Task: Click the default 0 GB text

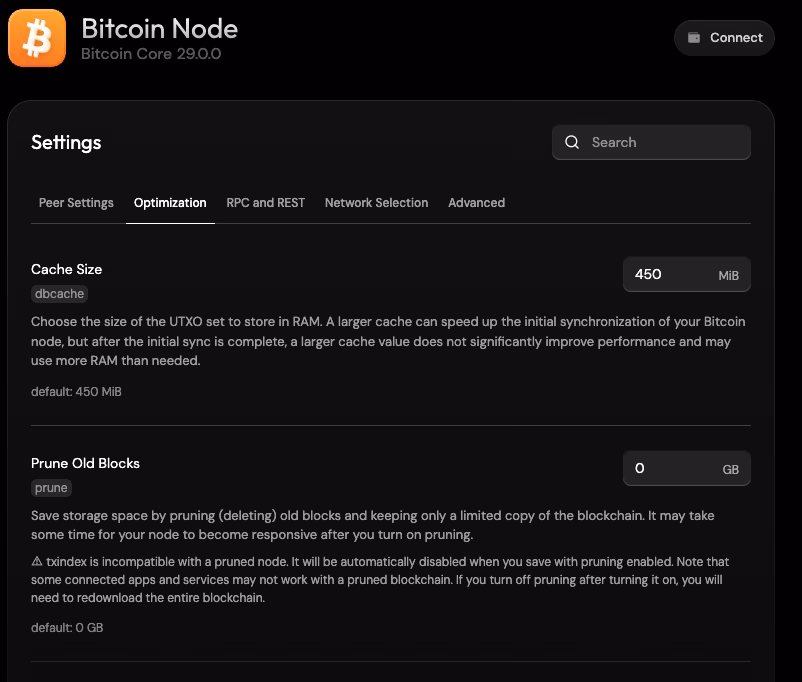Action: (x=66, y=627)
